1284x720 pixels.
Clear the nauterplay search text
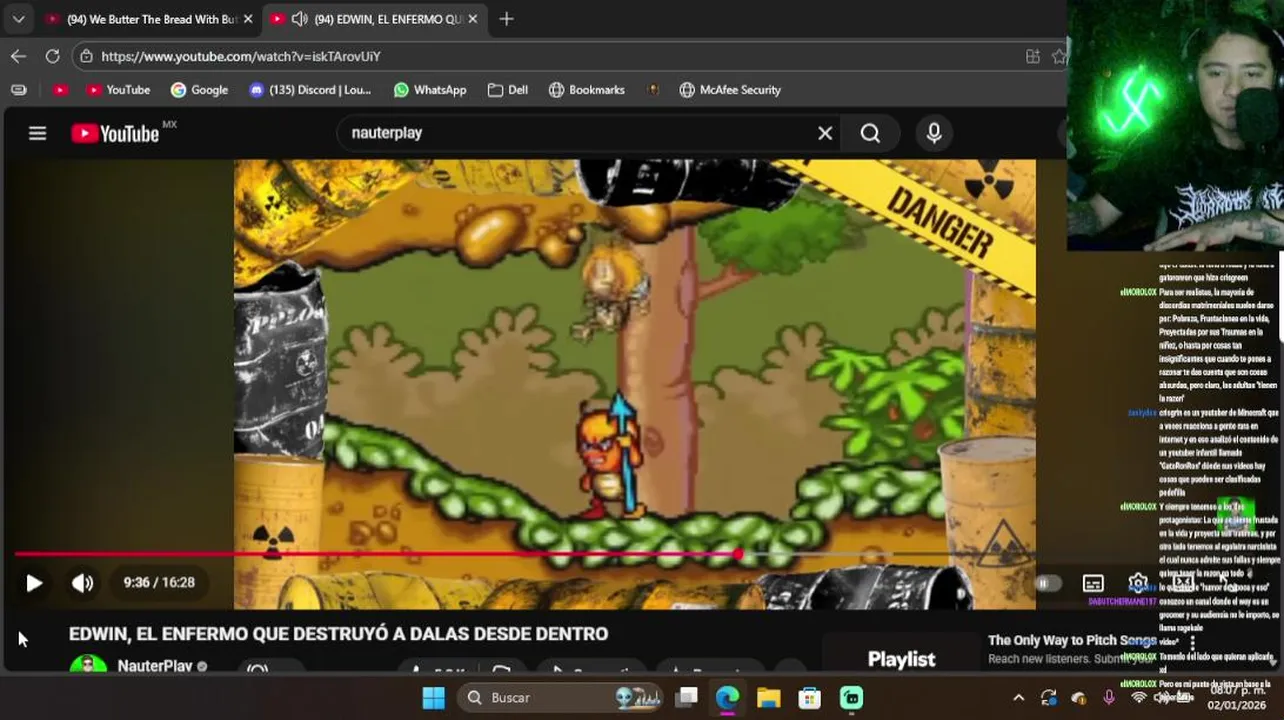click(825, 133)
